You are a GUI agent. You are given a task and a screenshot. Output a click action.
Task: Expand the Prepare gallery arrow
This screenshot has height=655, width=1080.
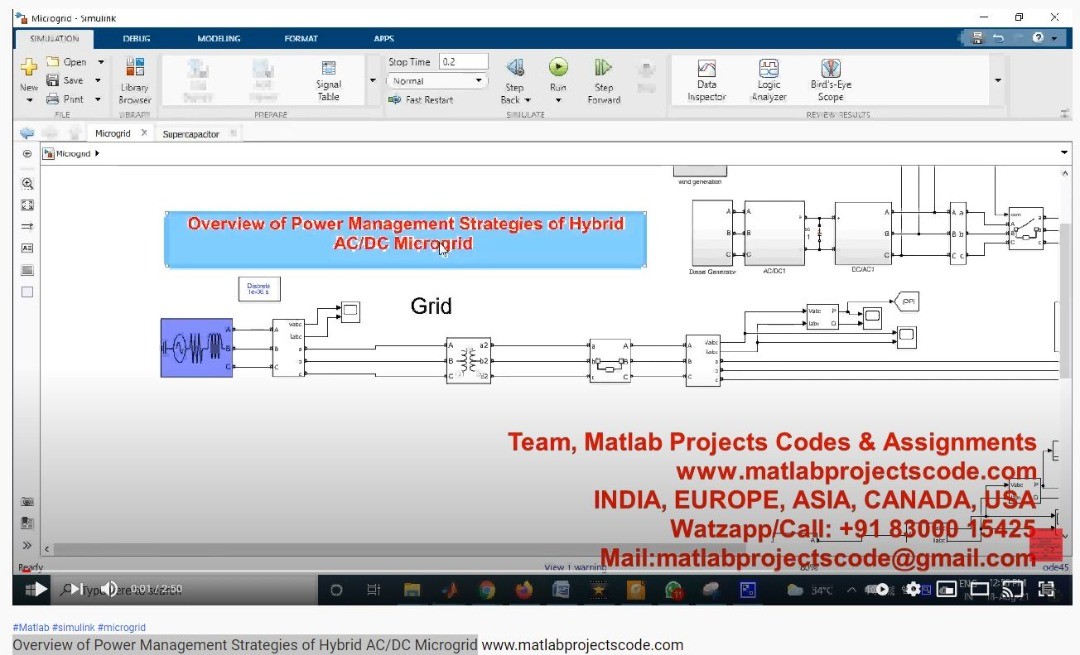(373, 81)
